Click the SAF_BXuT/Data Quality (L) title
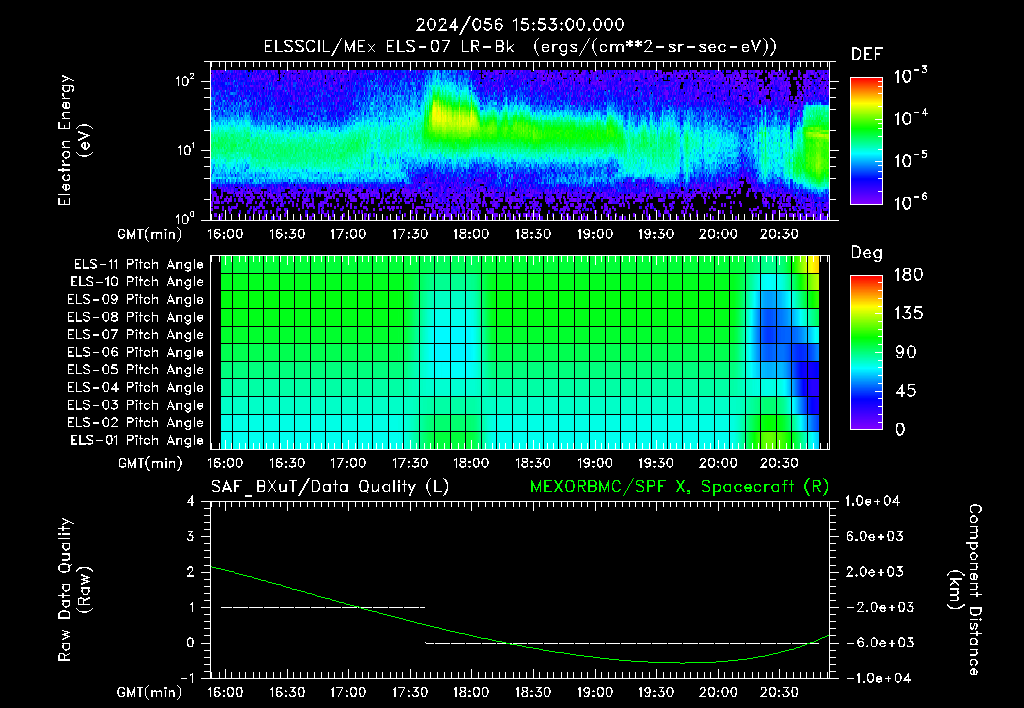 pyautogui.click(x=330, y=487)
